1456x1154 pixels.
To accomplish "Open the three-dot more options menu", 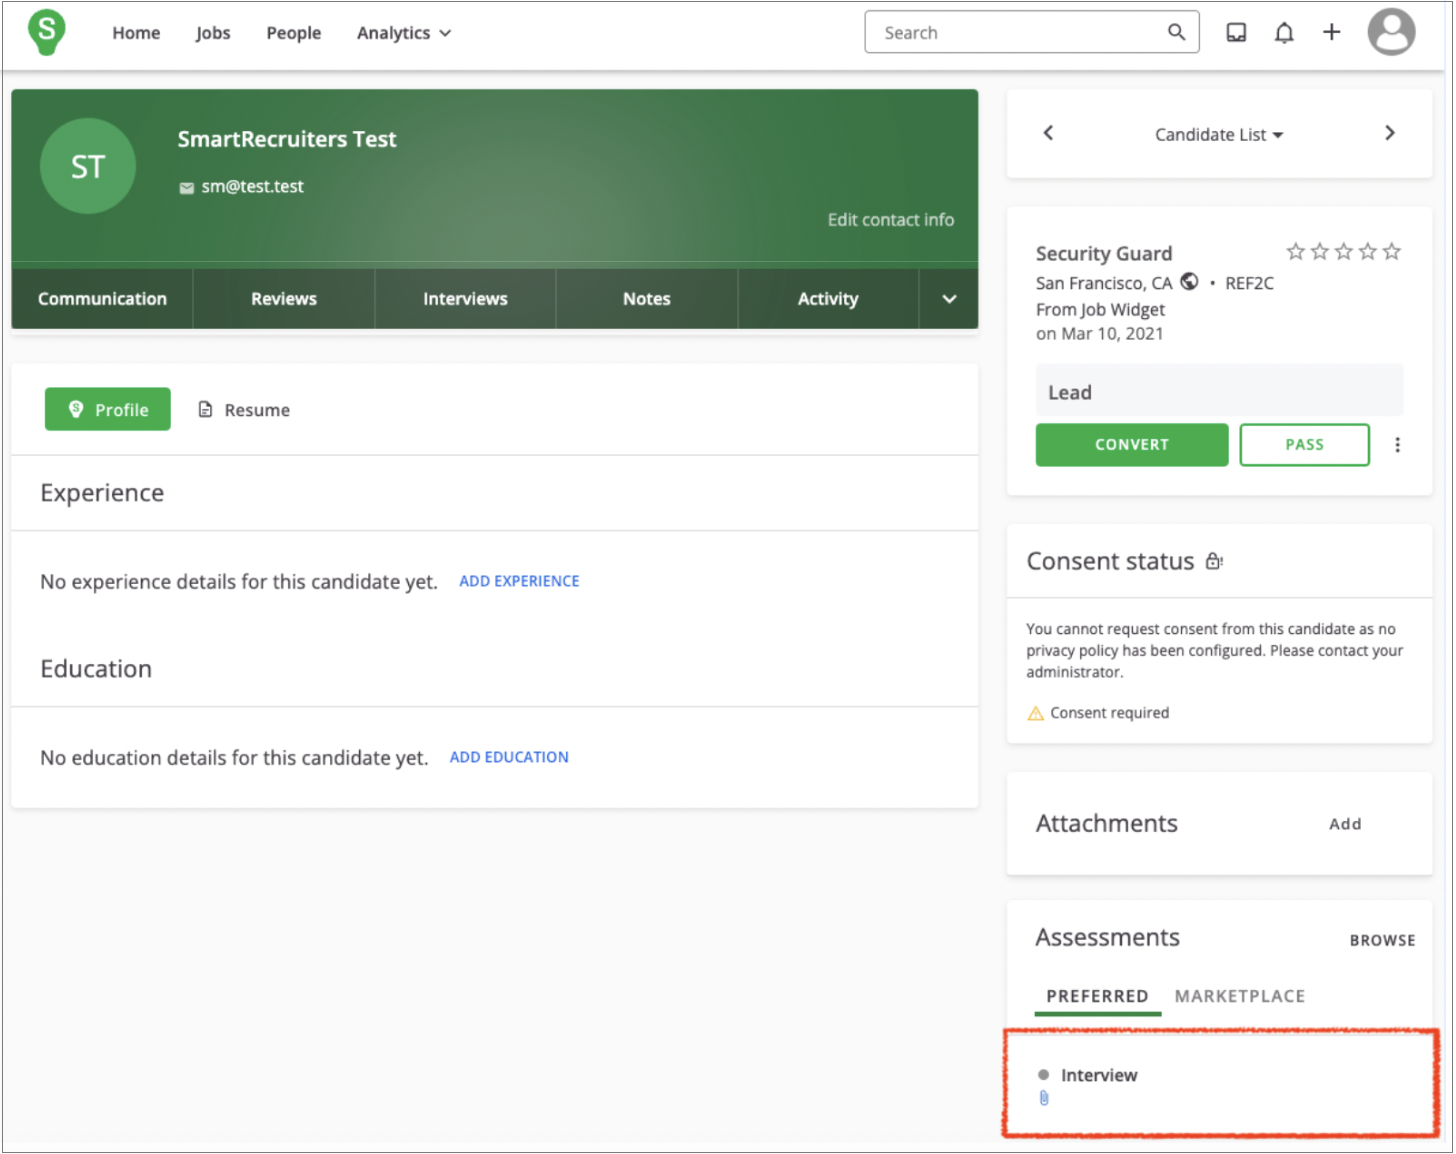I will (x=1397, y=445).
